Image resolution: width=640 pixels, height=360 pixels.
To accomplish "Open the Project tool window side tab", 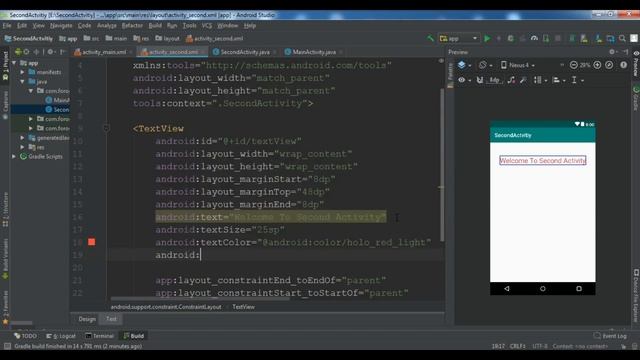I will [5, 64].
